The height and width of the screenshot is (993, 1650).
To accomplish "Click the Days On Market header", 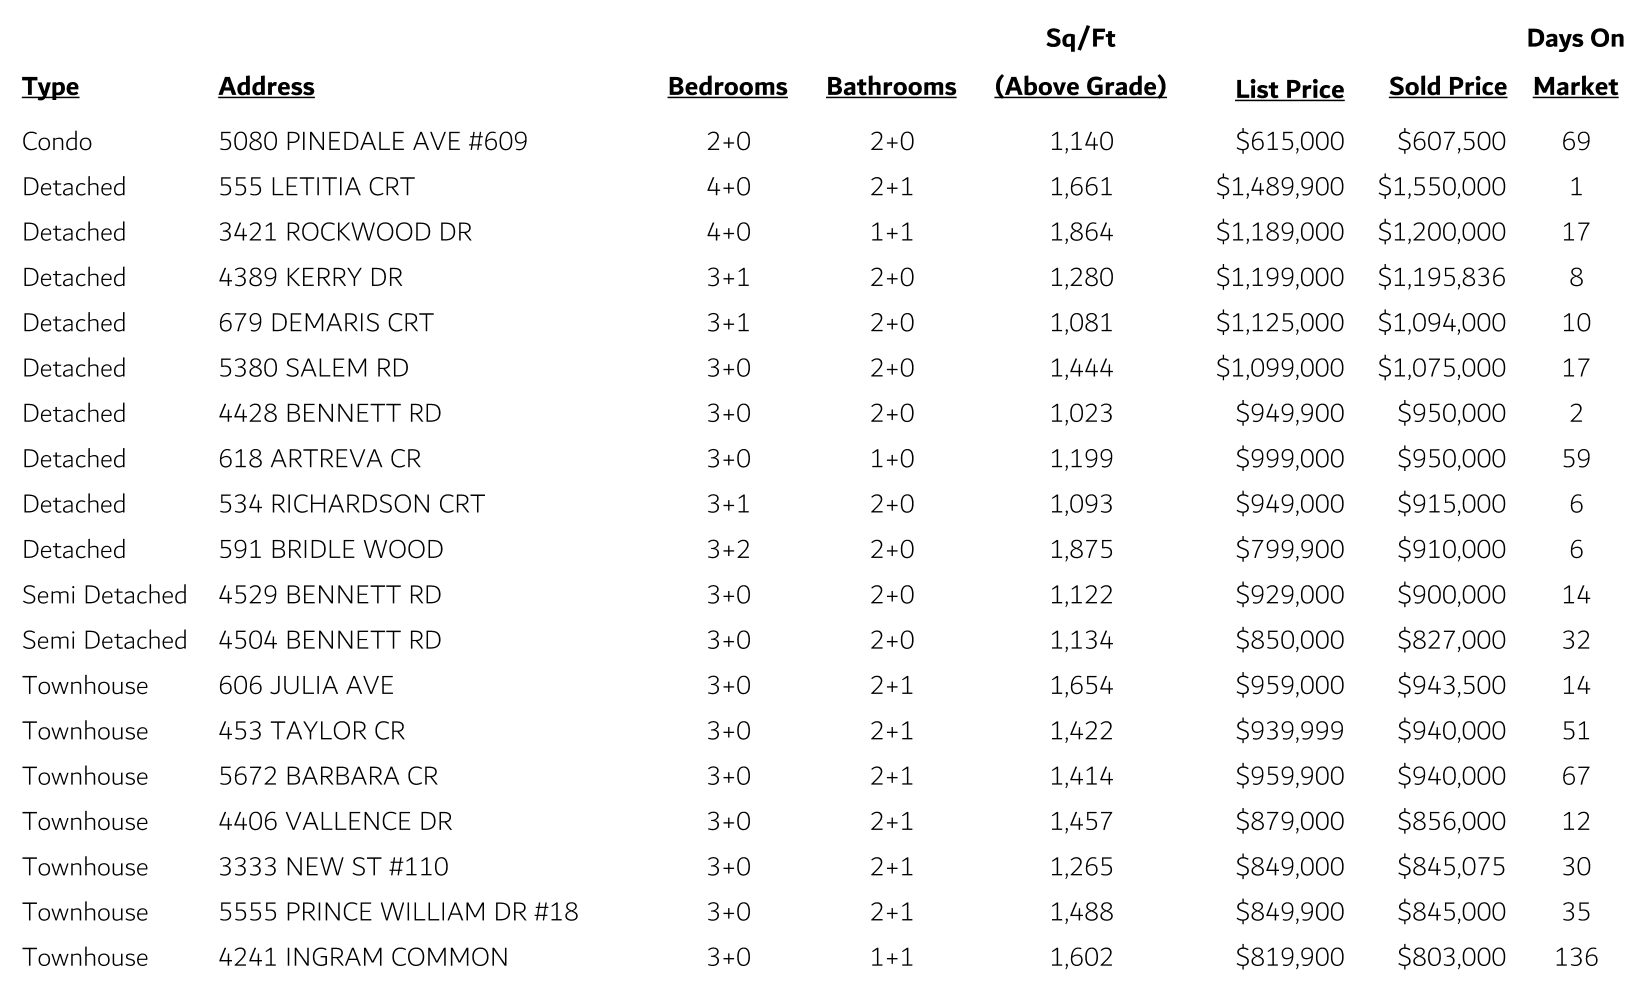I will (x=1575, y=63).
